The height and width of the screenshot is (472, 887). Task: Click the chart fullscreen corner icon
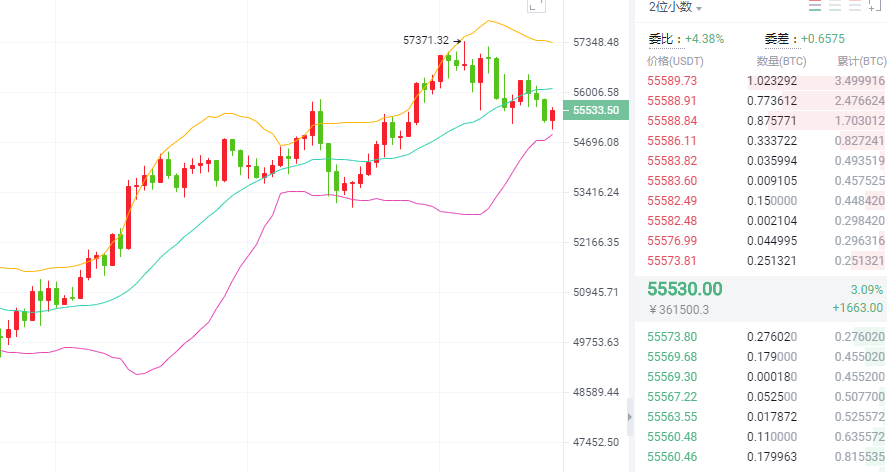[538, 5]
